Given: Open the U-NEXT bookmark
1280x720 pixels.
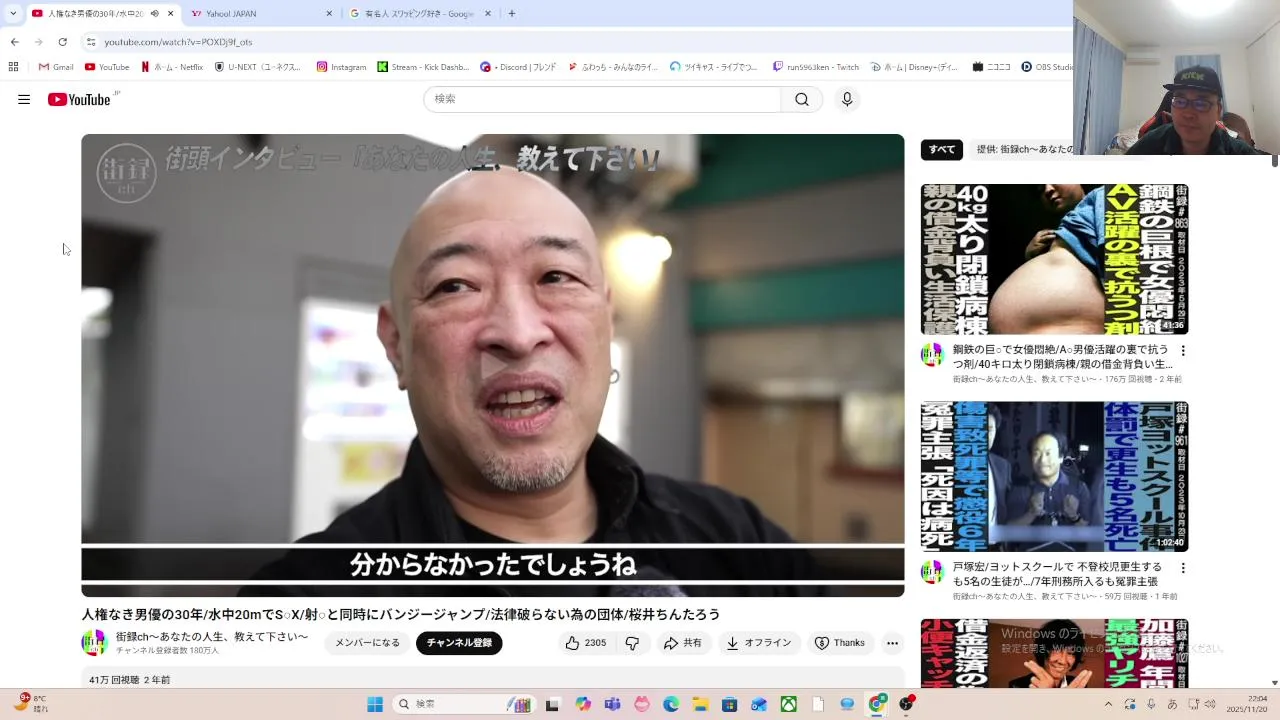Looking at the screenshot, I should 258,67.
